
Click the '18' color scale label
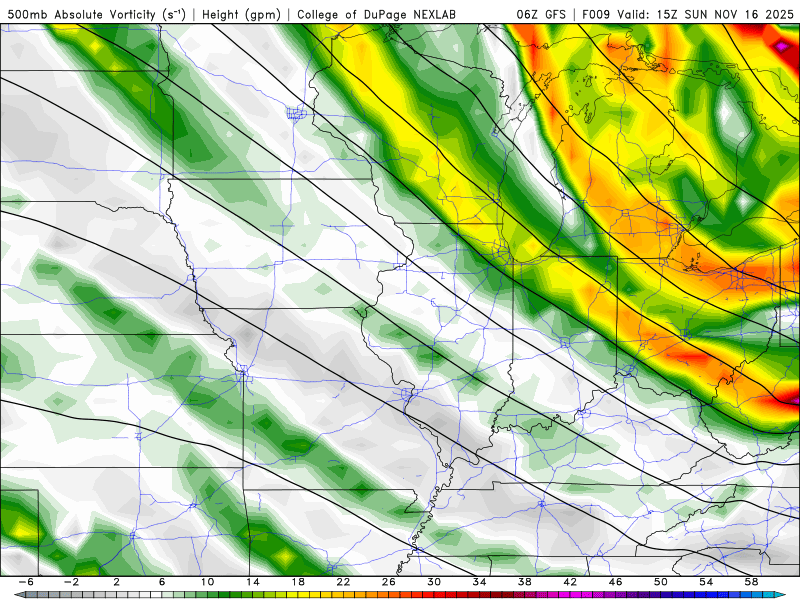[298, 582]
